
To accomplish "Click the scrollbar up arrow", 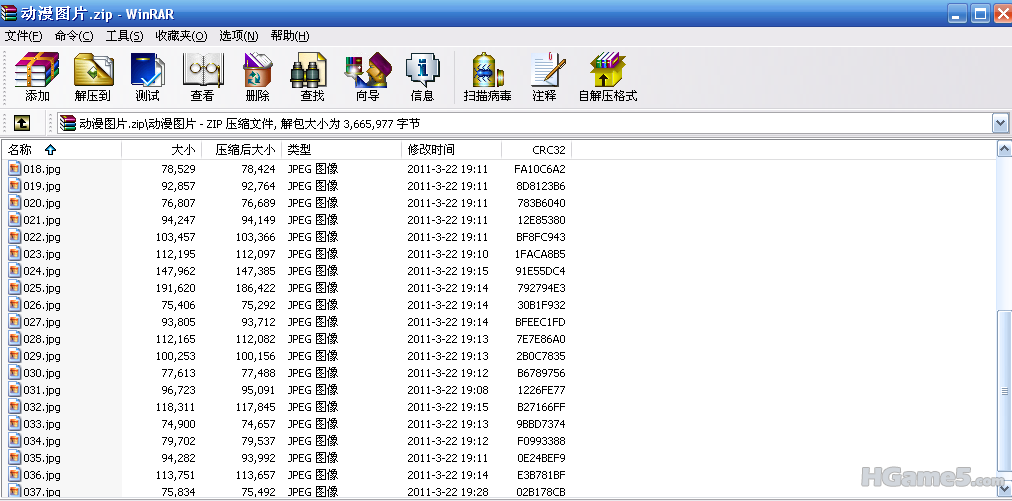I will pos(1003,150).
